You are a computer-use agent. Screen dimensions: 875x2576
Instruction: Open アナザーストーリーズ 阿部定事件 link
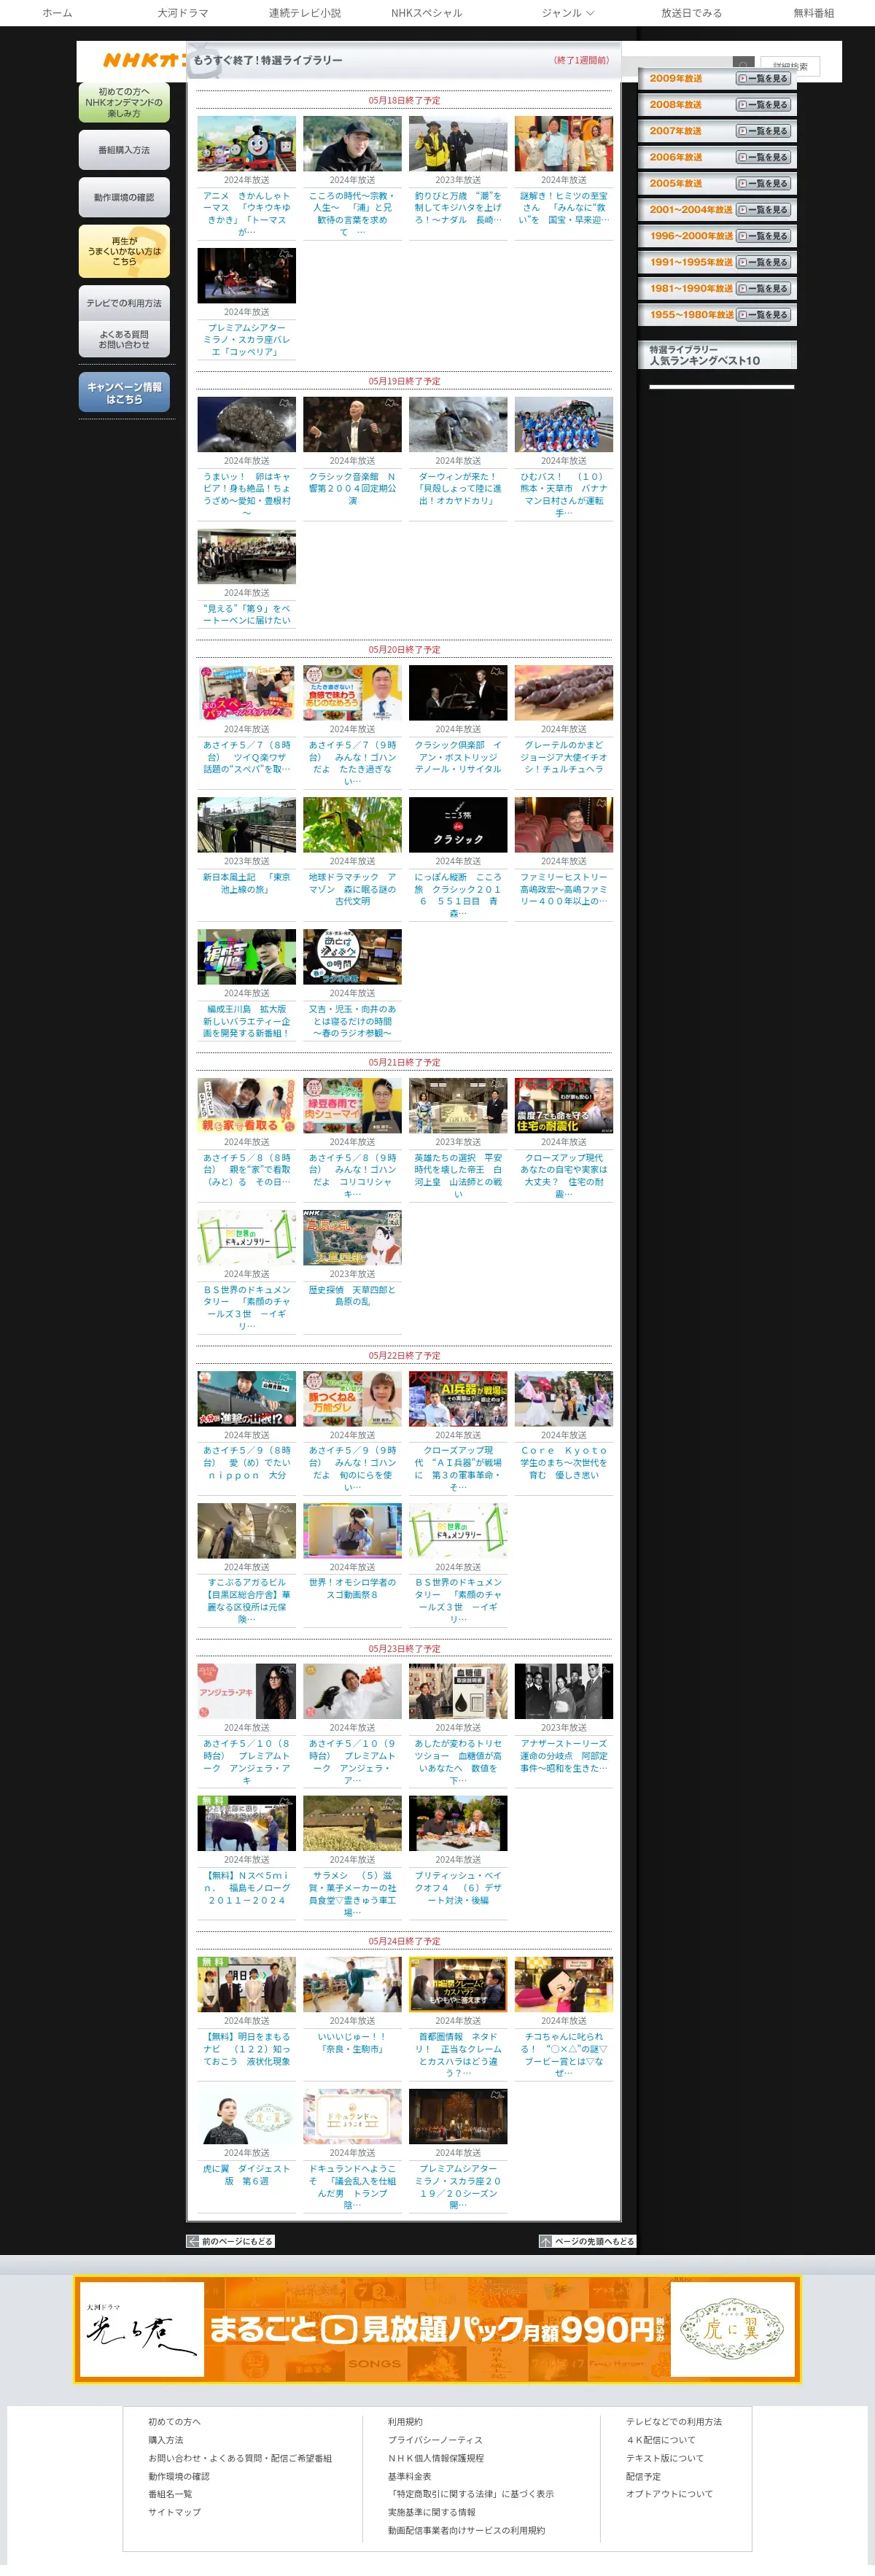click(x=564, y=1756)
